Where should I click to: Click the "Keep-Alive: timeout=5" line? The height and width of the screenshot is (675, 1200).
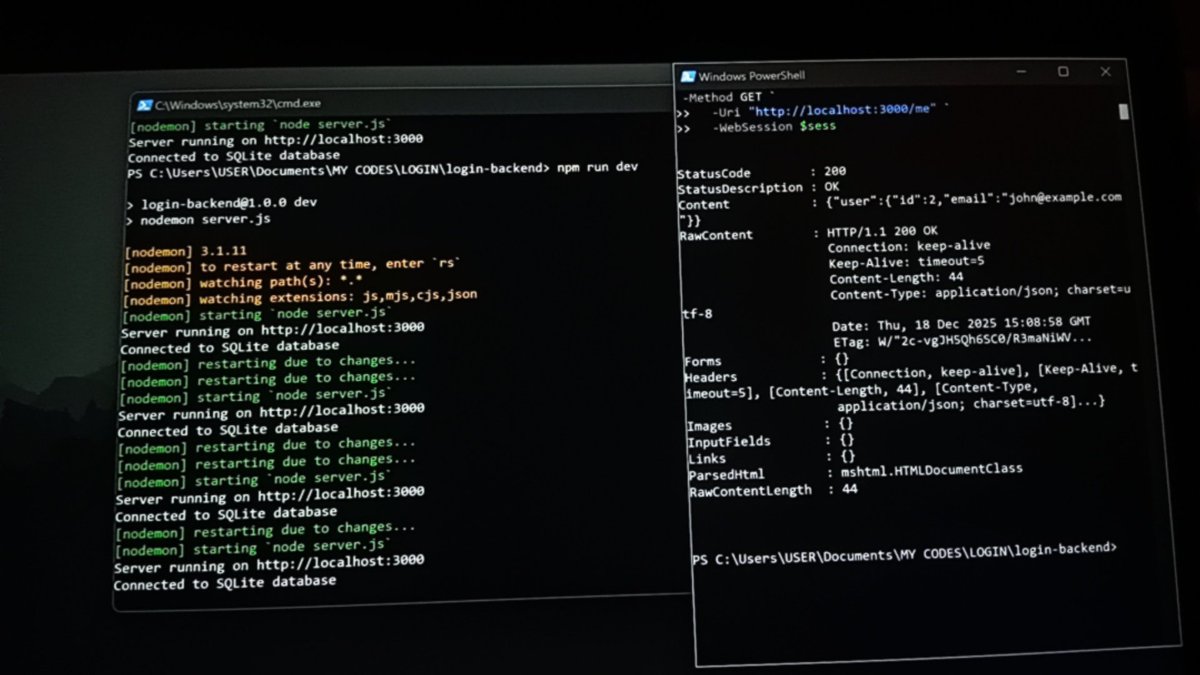(x=906, y=262)
